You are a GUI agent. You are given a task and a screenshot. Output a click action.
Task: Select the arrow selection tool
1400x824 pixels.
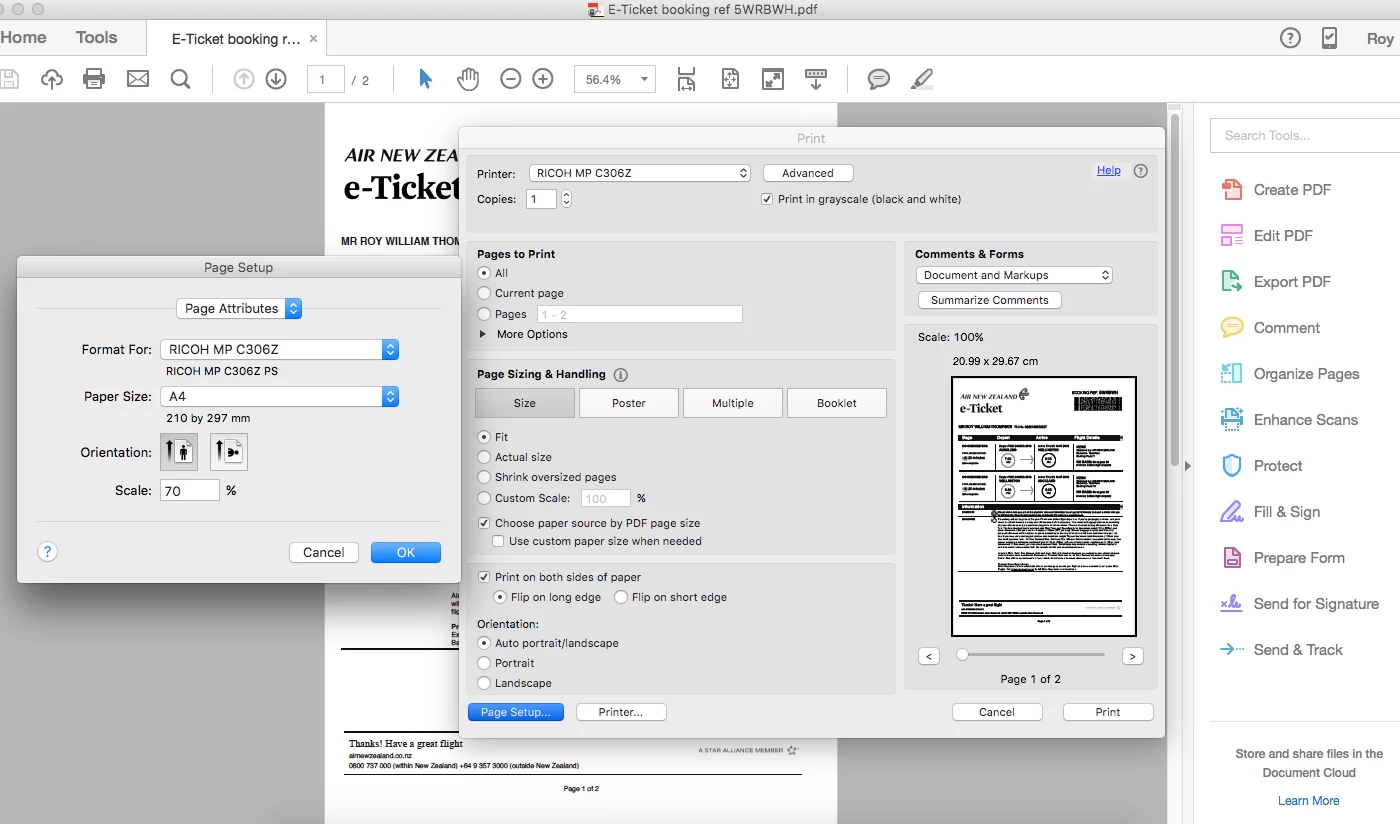click(426, 79)
